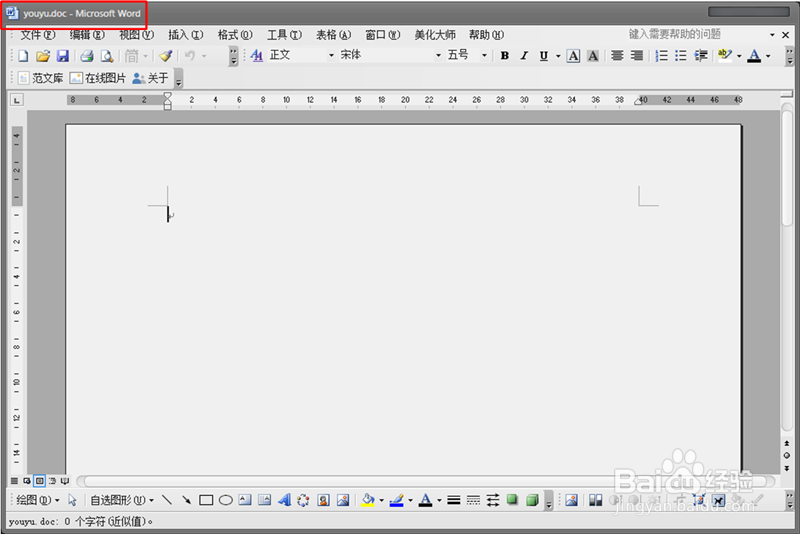Click the Undo arrow
The width and height of the screenshot is (800, 534).
190,56
